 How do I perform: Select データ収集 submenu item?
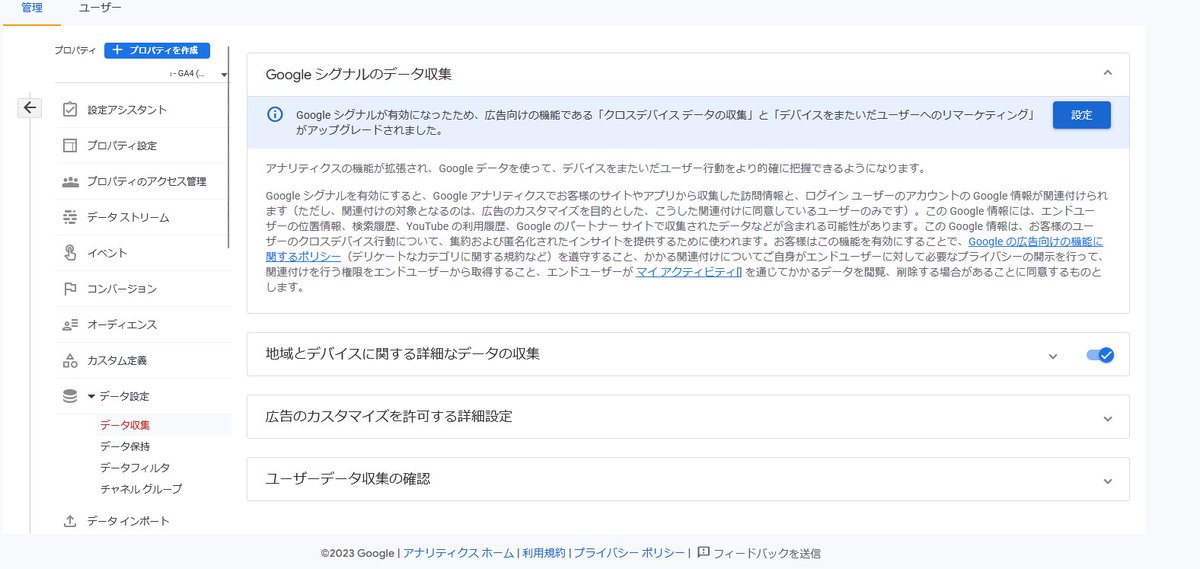click(x=125, y=425)
